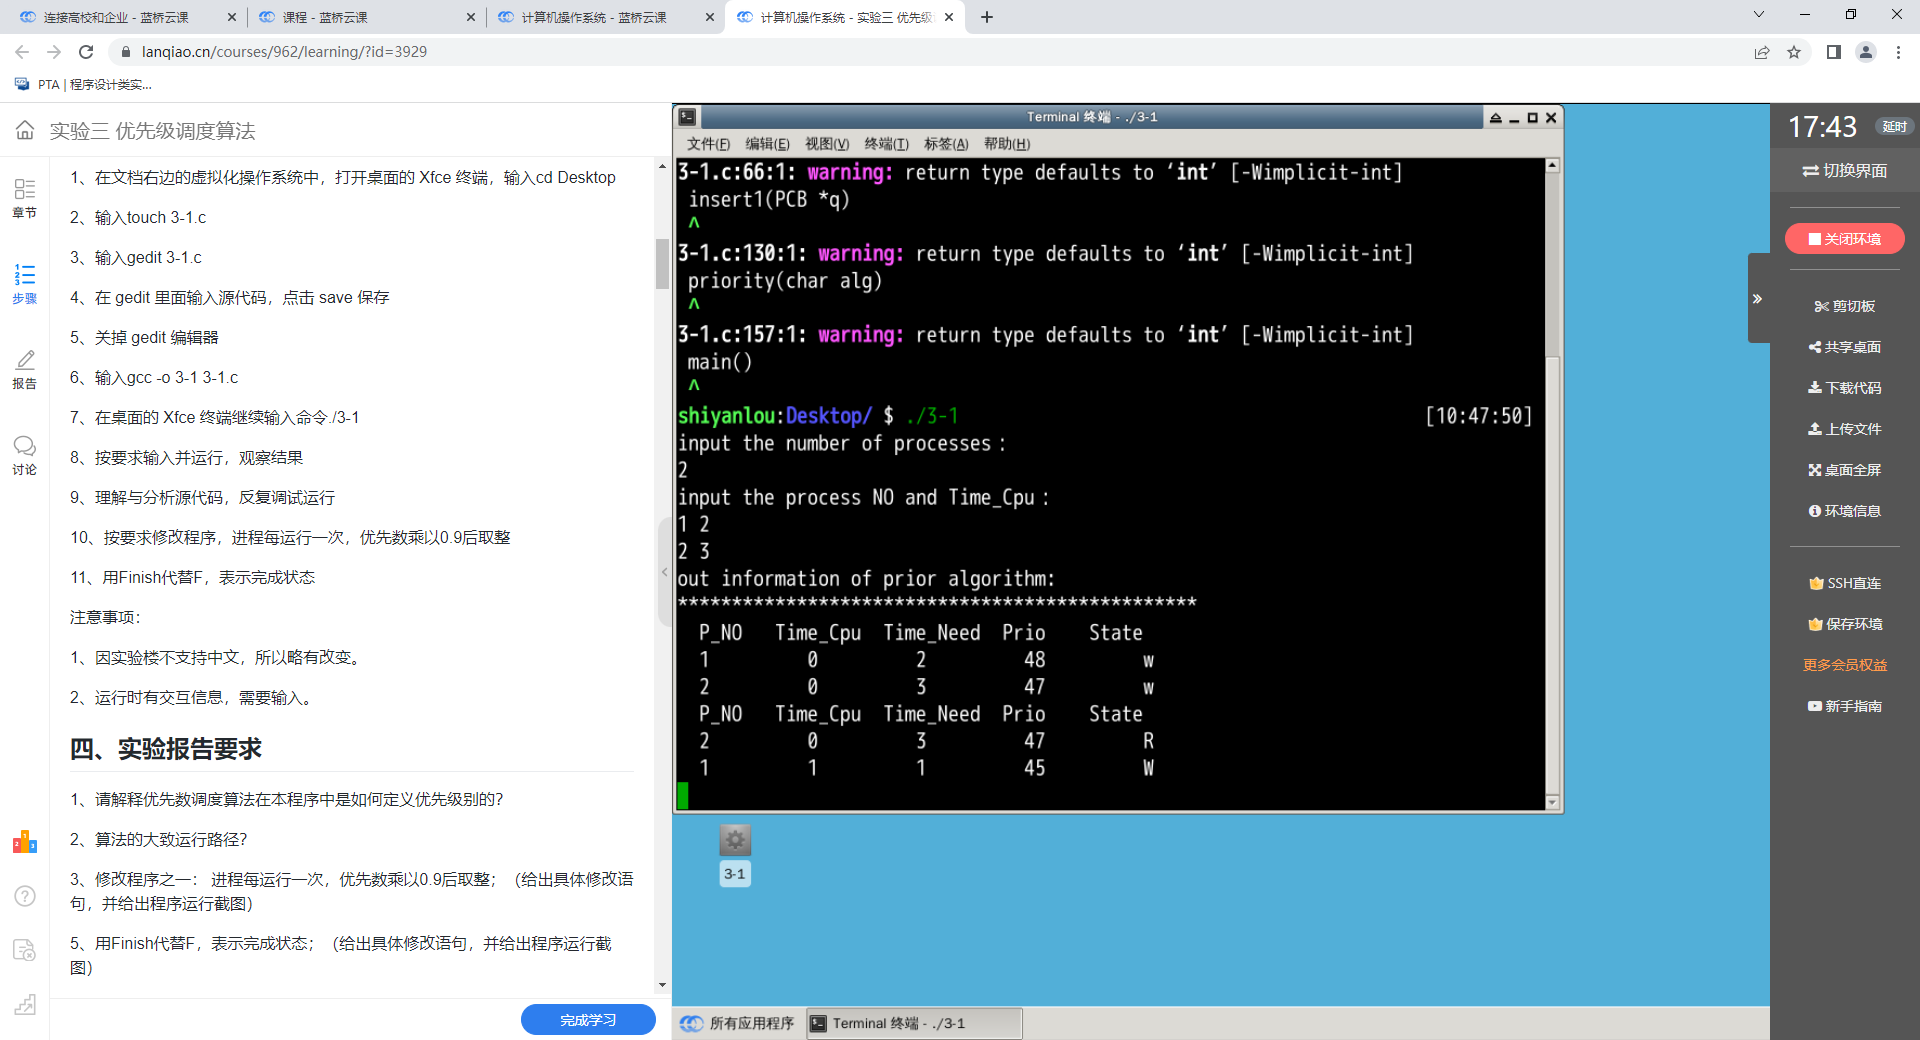The image size is (1920, 1040).
Task: Click 下载代码 download code option
Action: 1845,388
